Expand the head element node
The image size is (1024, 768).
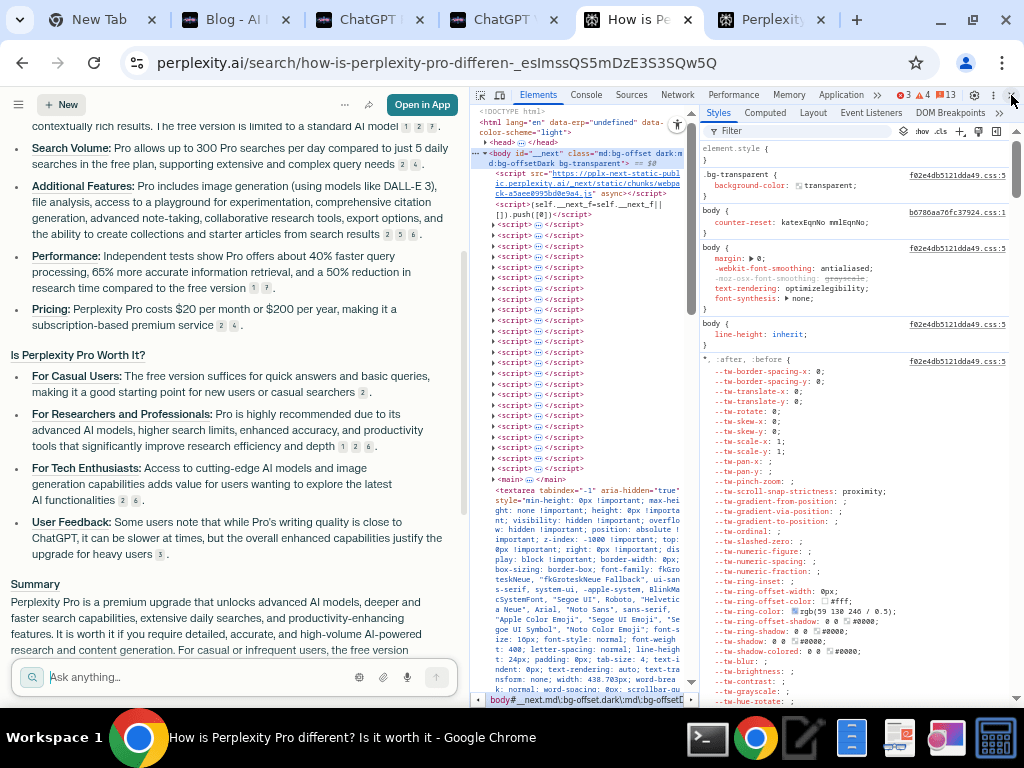(x=485, y=142)
